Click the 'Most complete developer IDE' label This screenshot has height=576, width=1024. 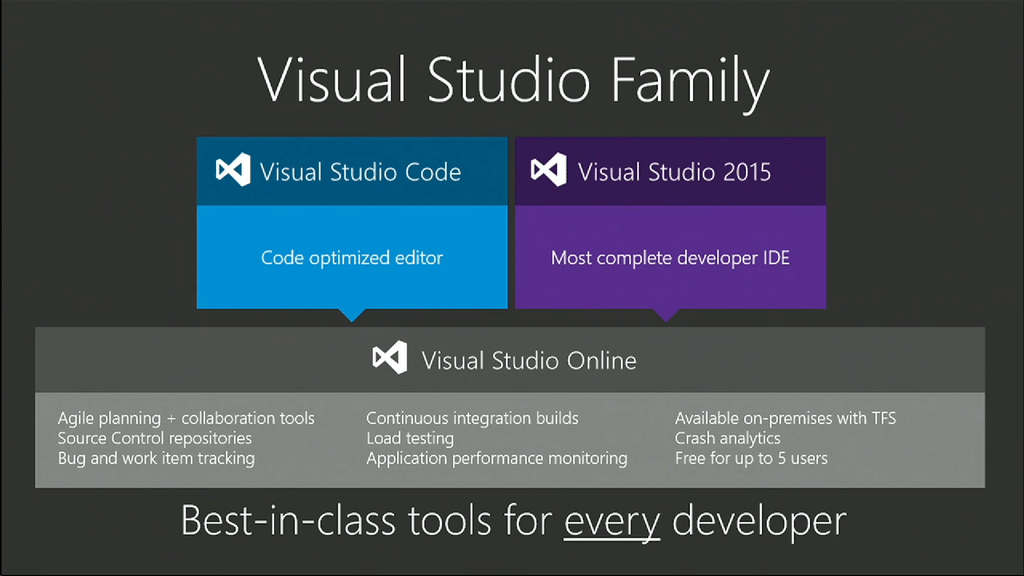point(670,257)
